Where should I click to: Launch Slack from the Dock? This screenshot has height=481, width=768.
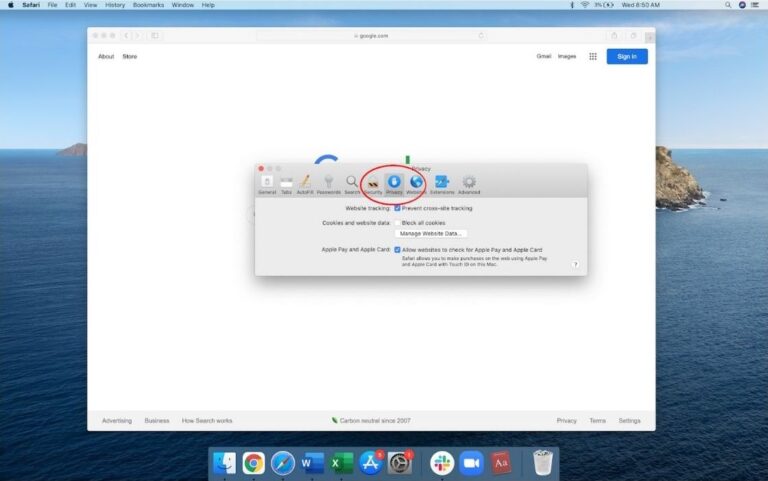[442, 463]
